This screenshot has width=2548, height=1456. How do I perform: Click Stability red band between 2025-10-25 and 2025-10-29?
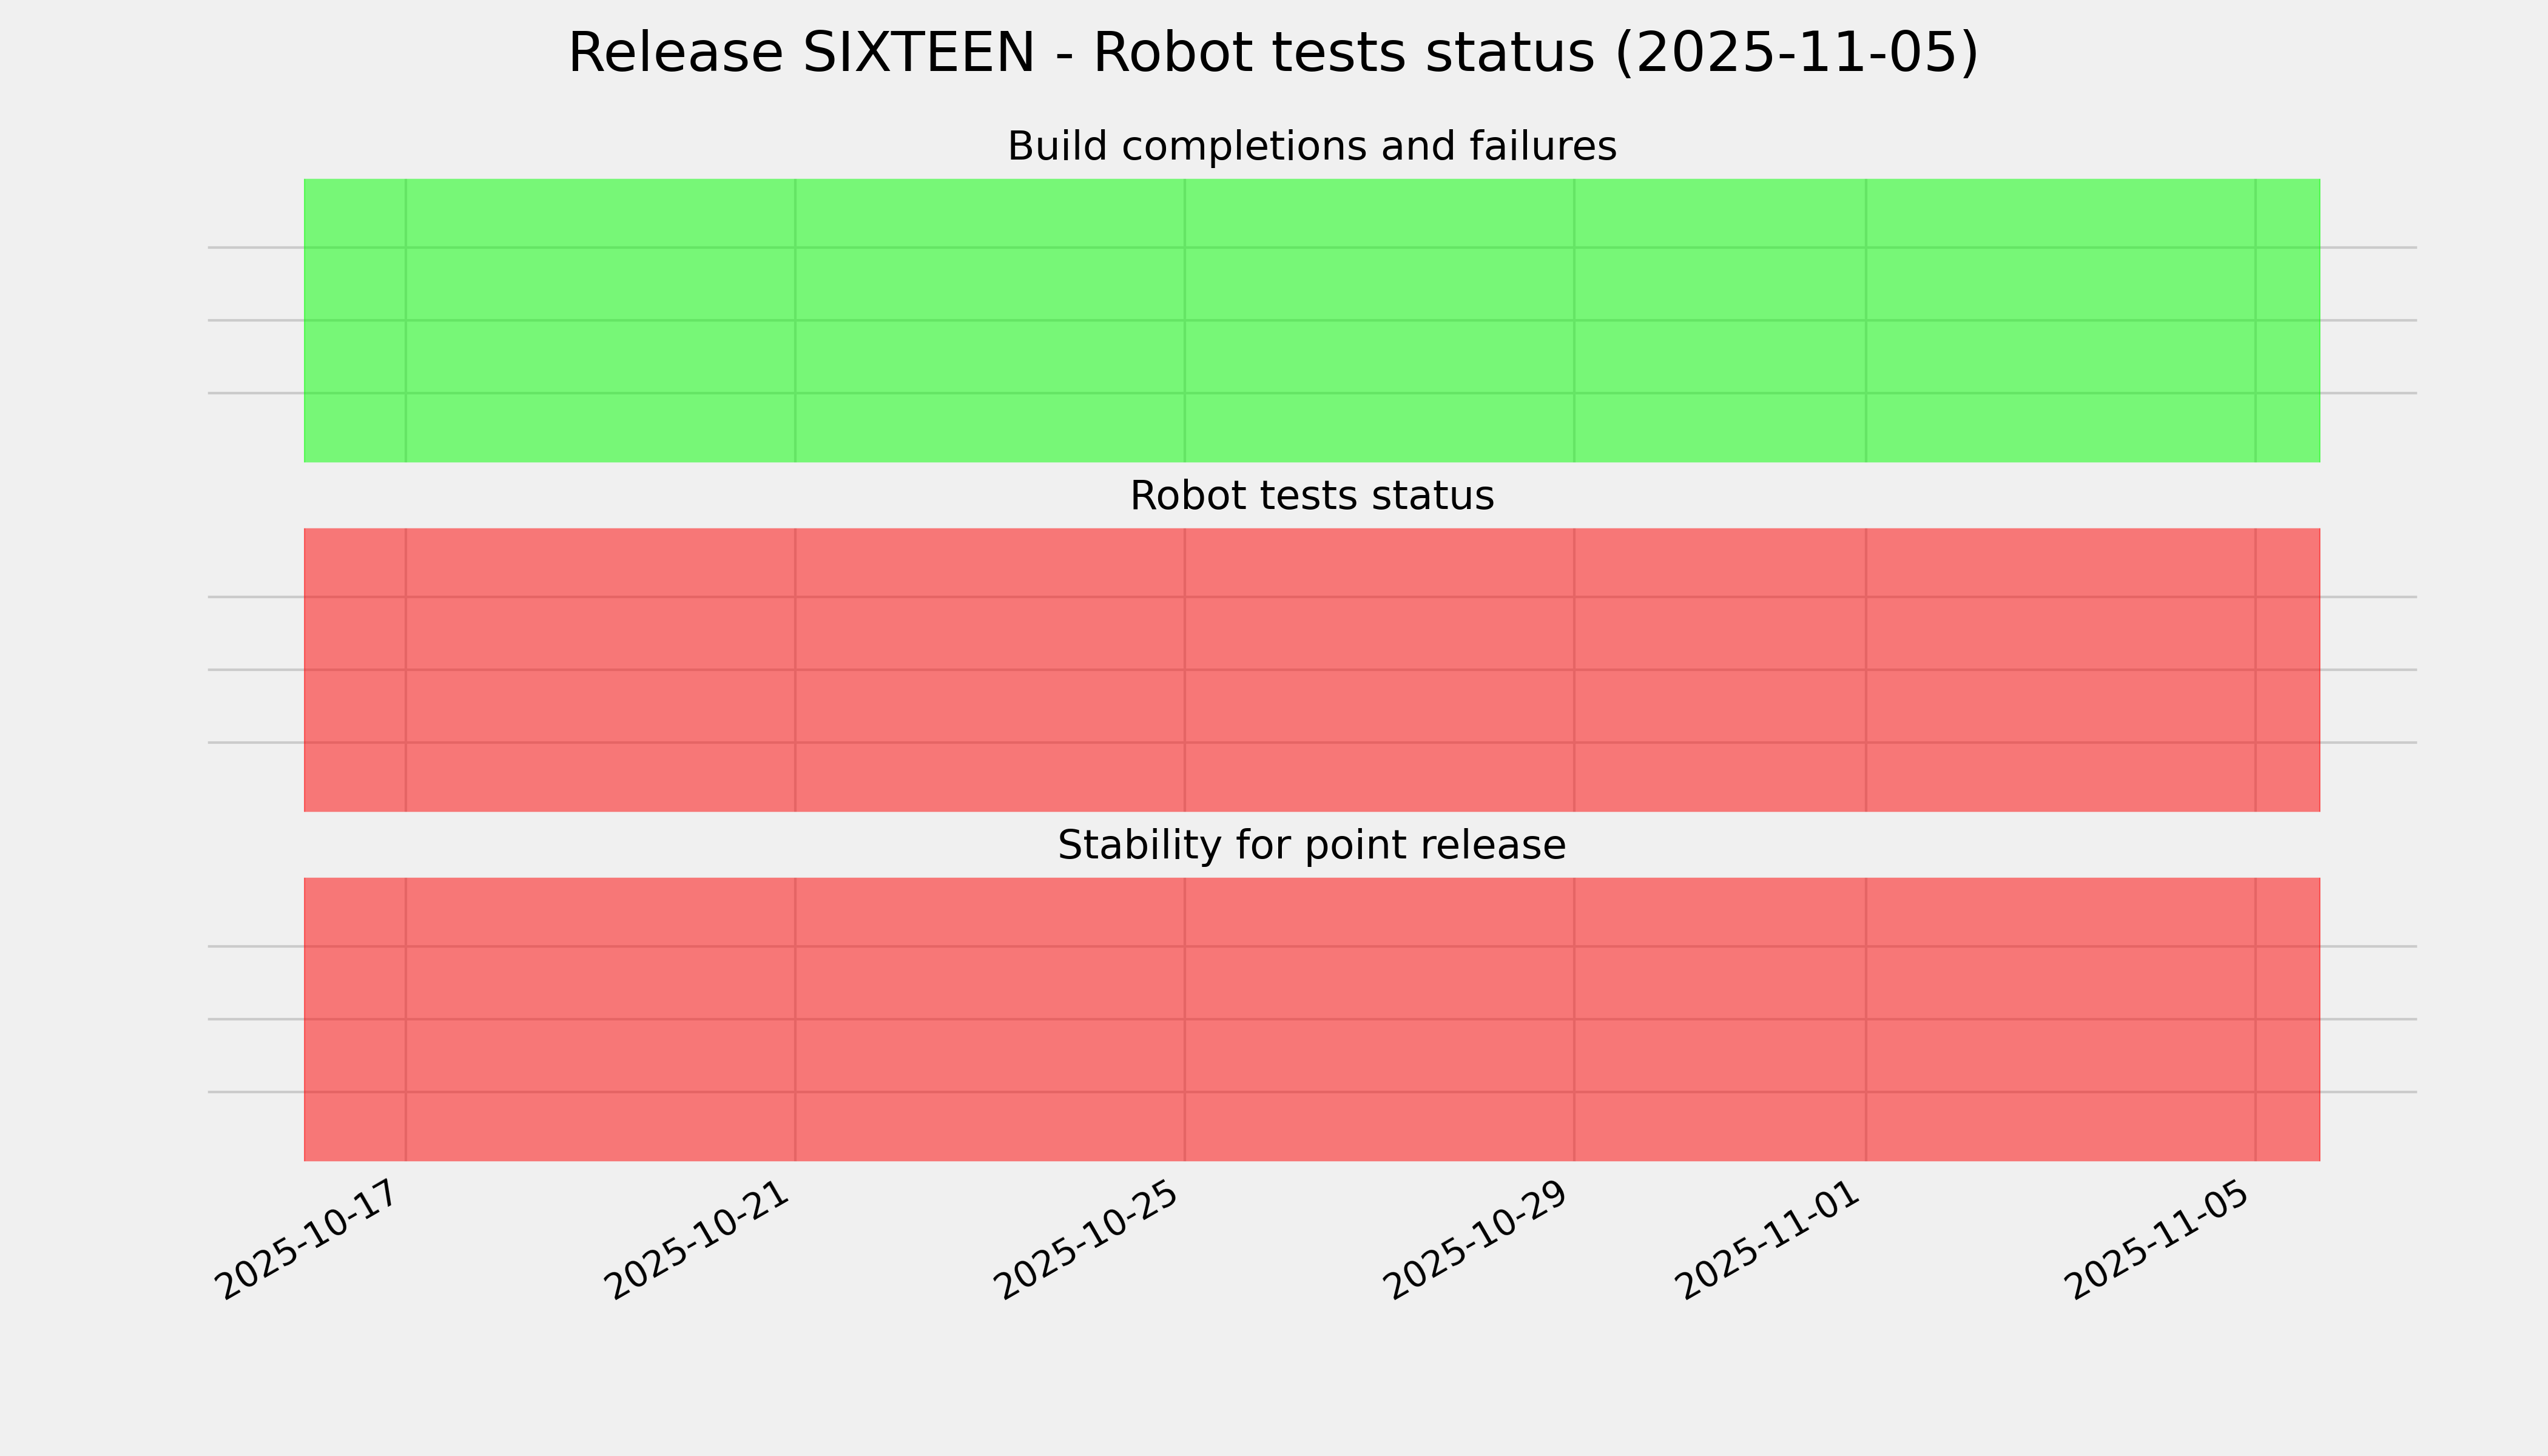tap(1380, 1019)
